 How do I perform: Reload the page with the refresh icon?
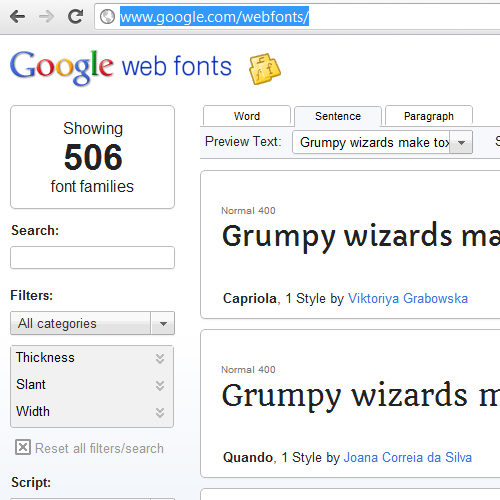coord(75,16)
